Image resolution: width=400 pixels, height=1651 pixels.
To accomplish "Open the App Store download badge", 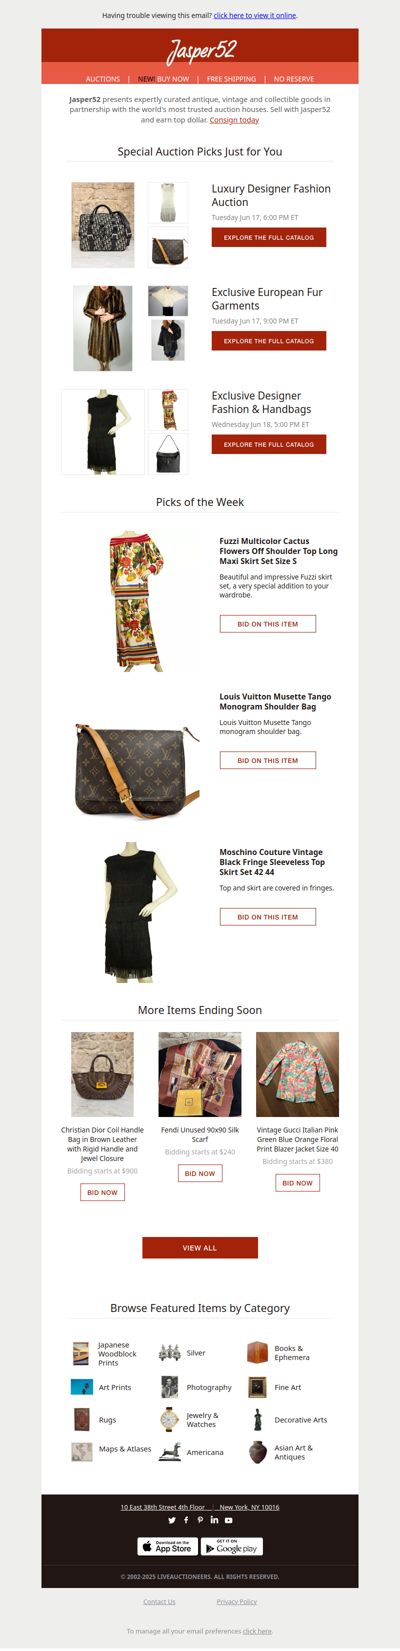I will pos(167,1546).
